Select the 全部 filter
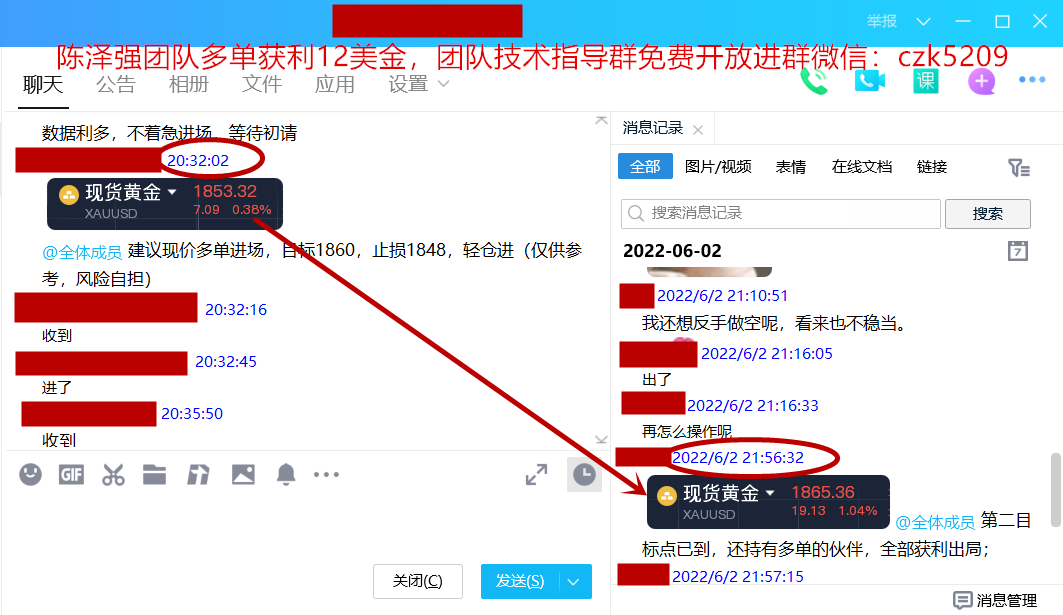 point(645,167)
